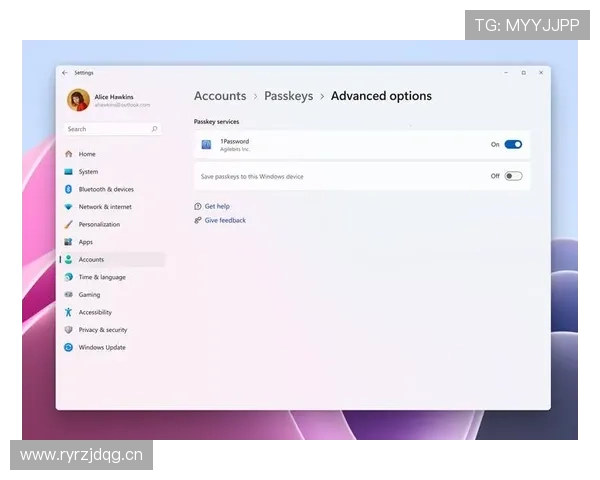
Task: Enable Save passkeys to this Windows device
Action: (x=513, y=176)
